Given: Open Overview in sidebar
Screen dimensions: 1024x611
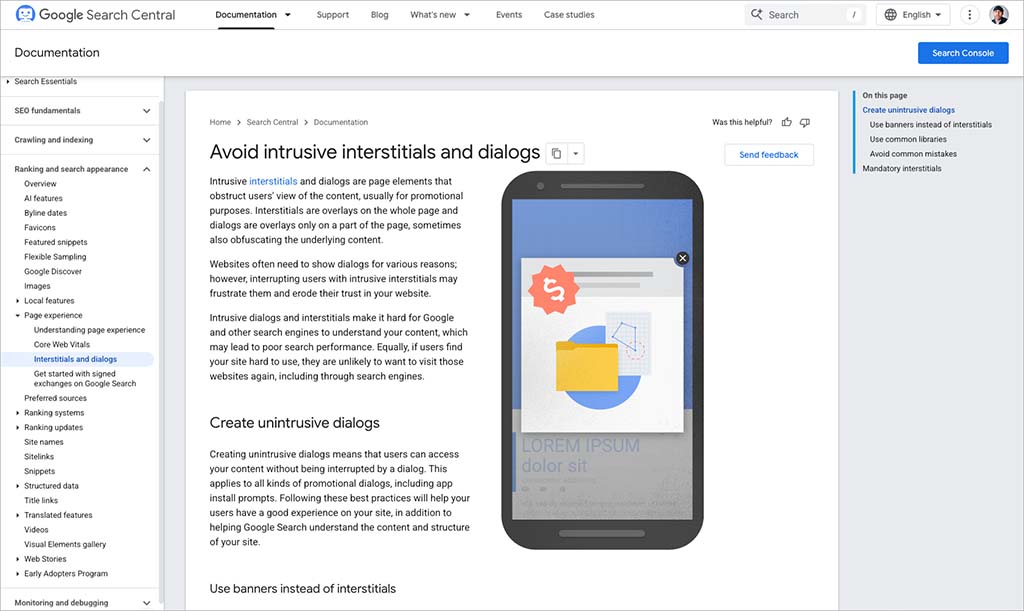Looking at the screenshot, I should 40,184.
